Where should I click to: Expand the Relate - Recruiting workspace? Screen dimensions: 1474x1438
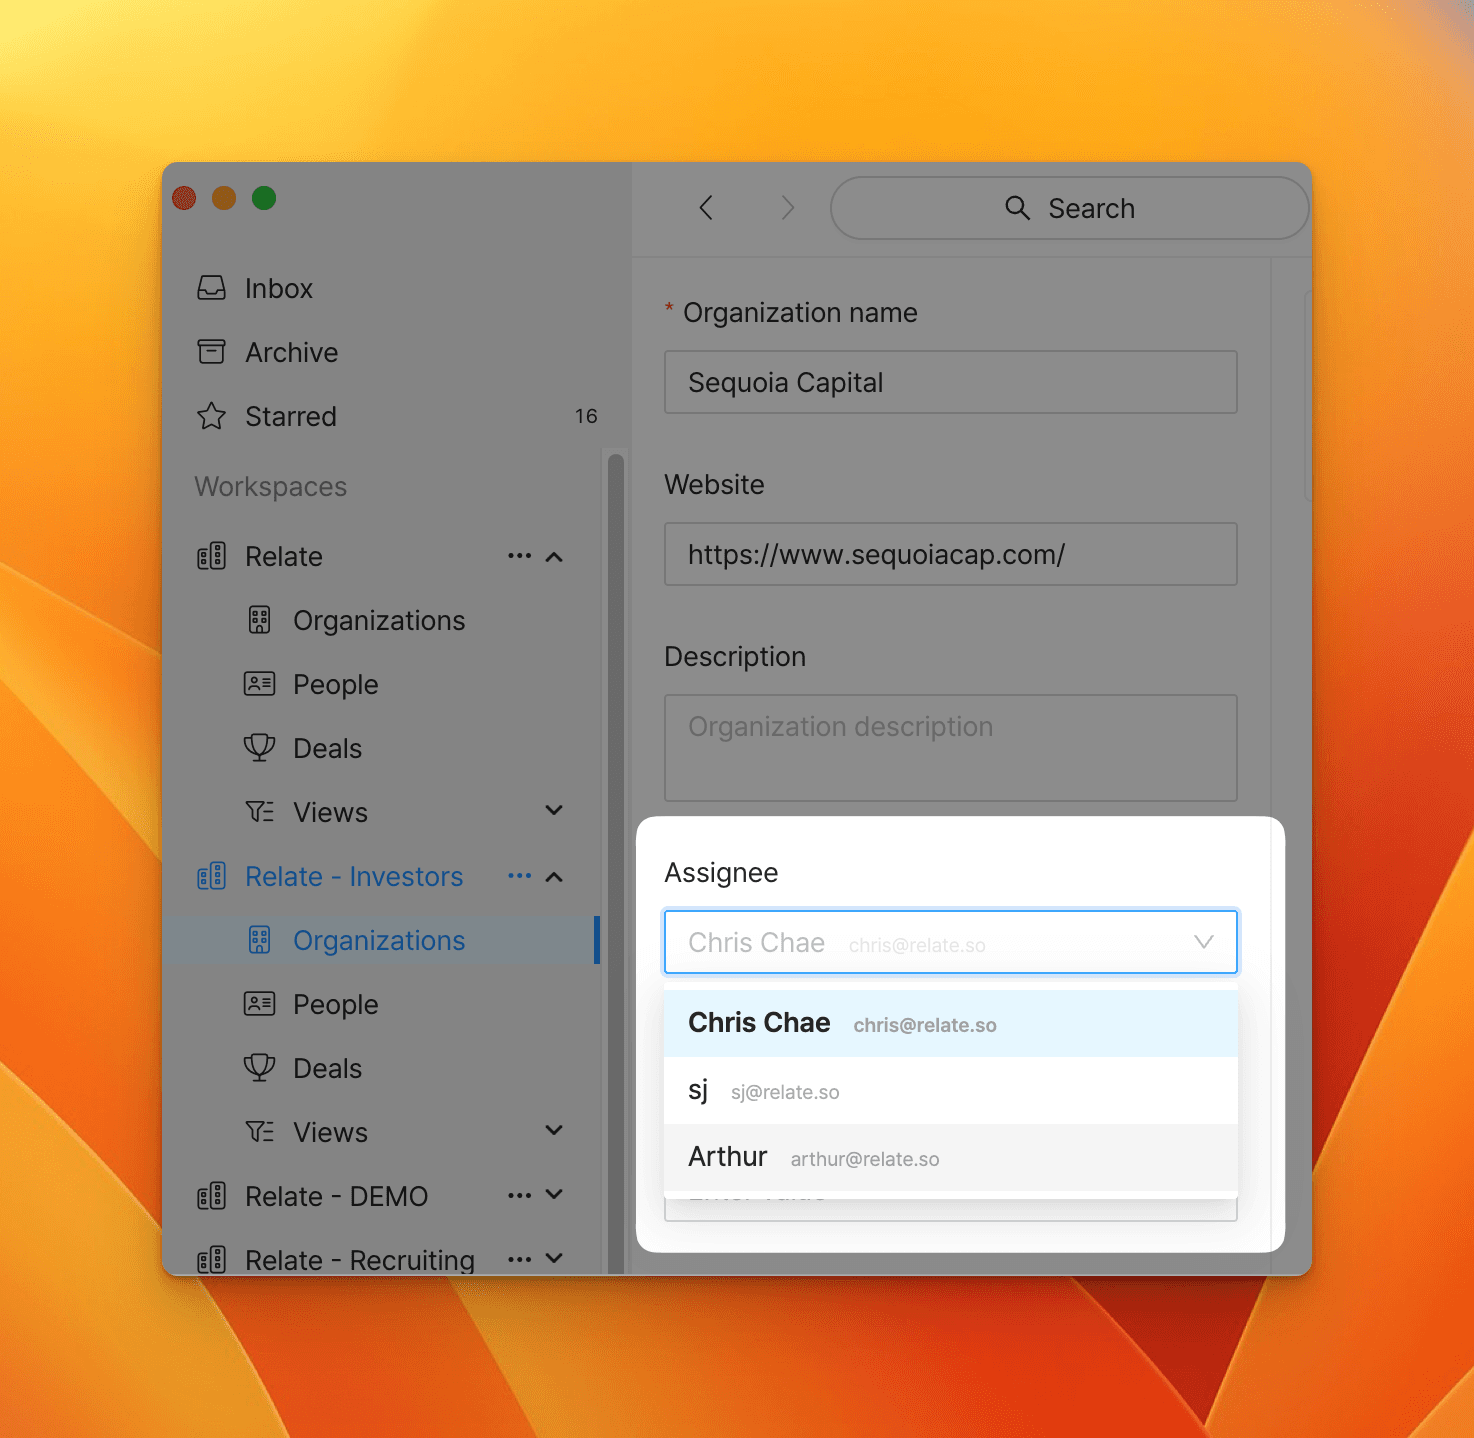click(554, 1258)
